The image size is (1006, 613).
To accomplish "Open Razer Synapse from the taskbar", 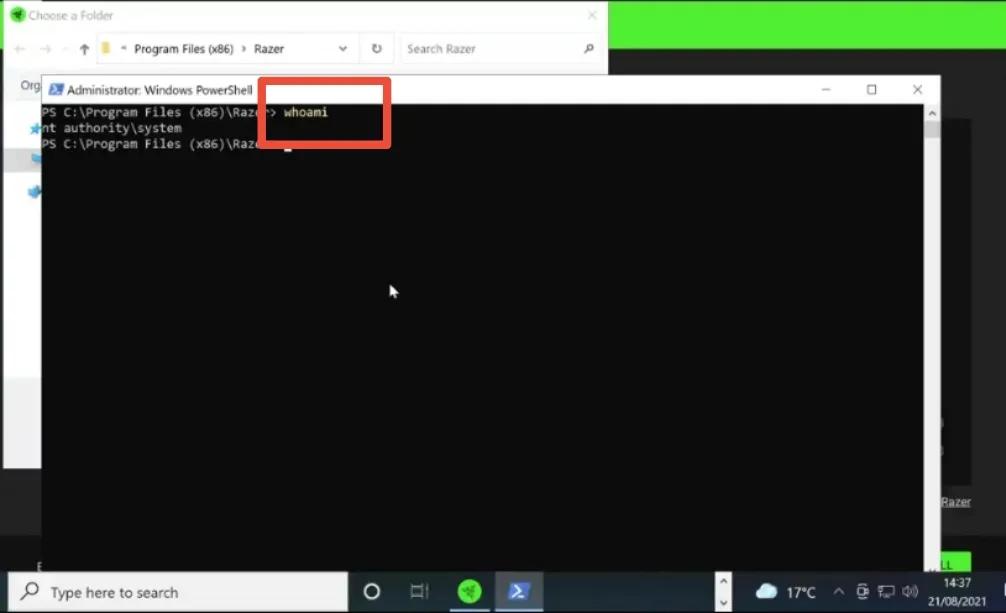I will 470,590.
